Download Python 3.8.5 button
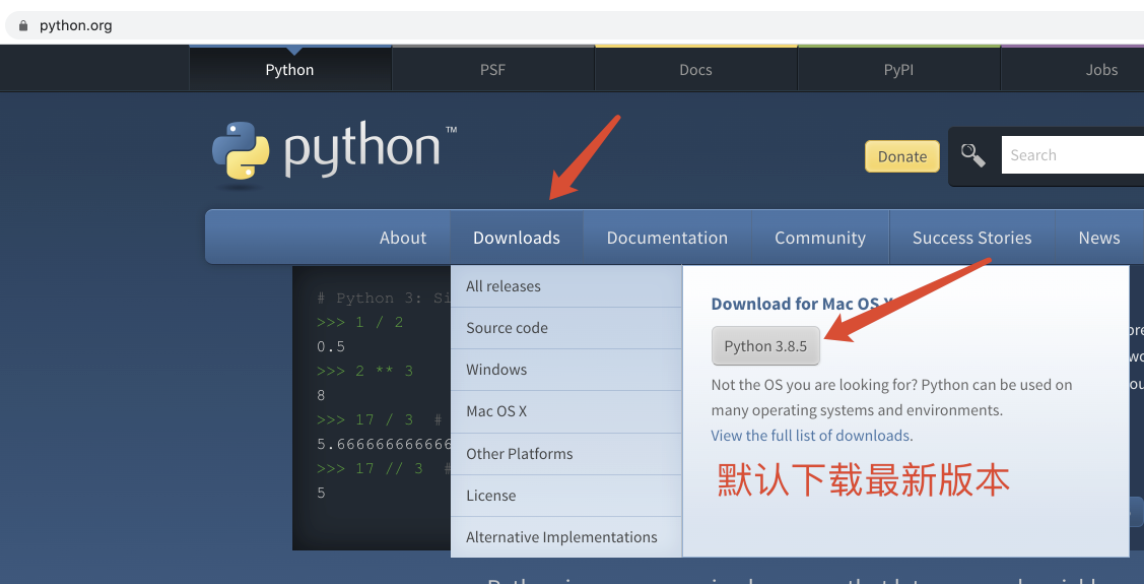1145x584 pixels. pos(765,346)
